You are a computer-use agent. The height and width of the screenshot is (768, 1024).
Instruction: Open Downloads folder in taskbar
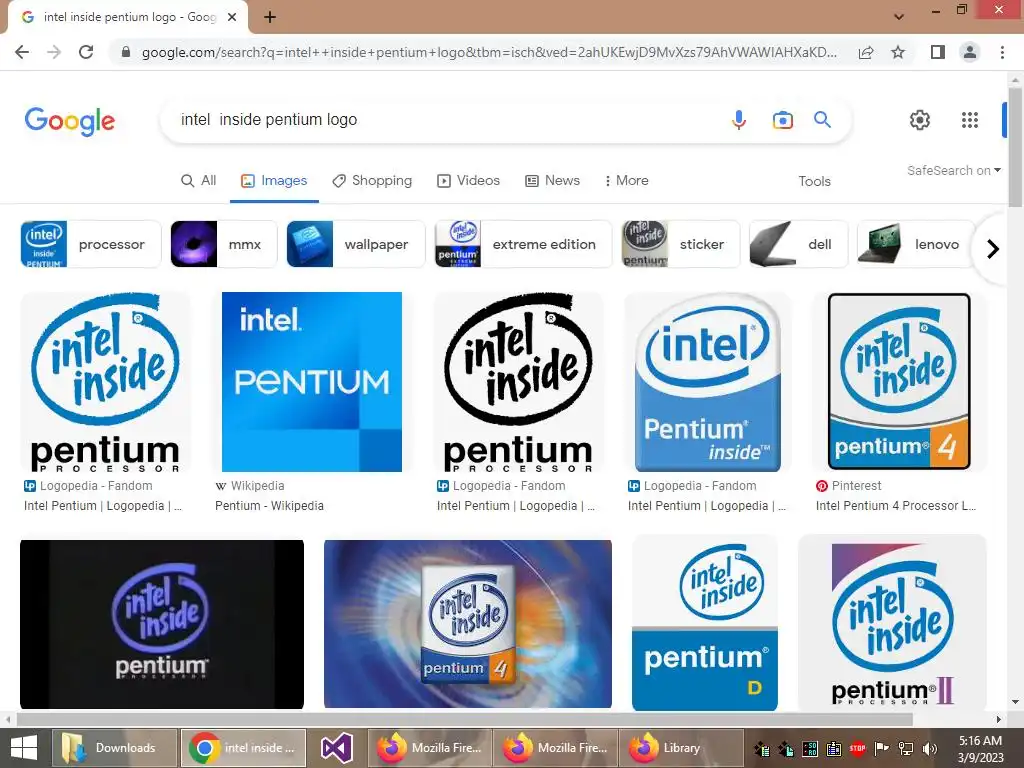click(x=114, y=748)
